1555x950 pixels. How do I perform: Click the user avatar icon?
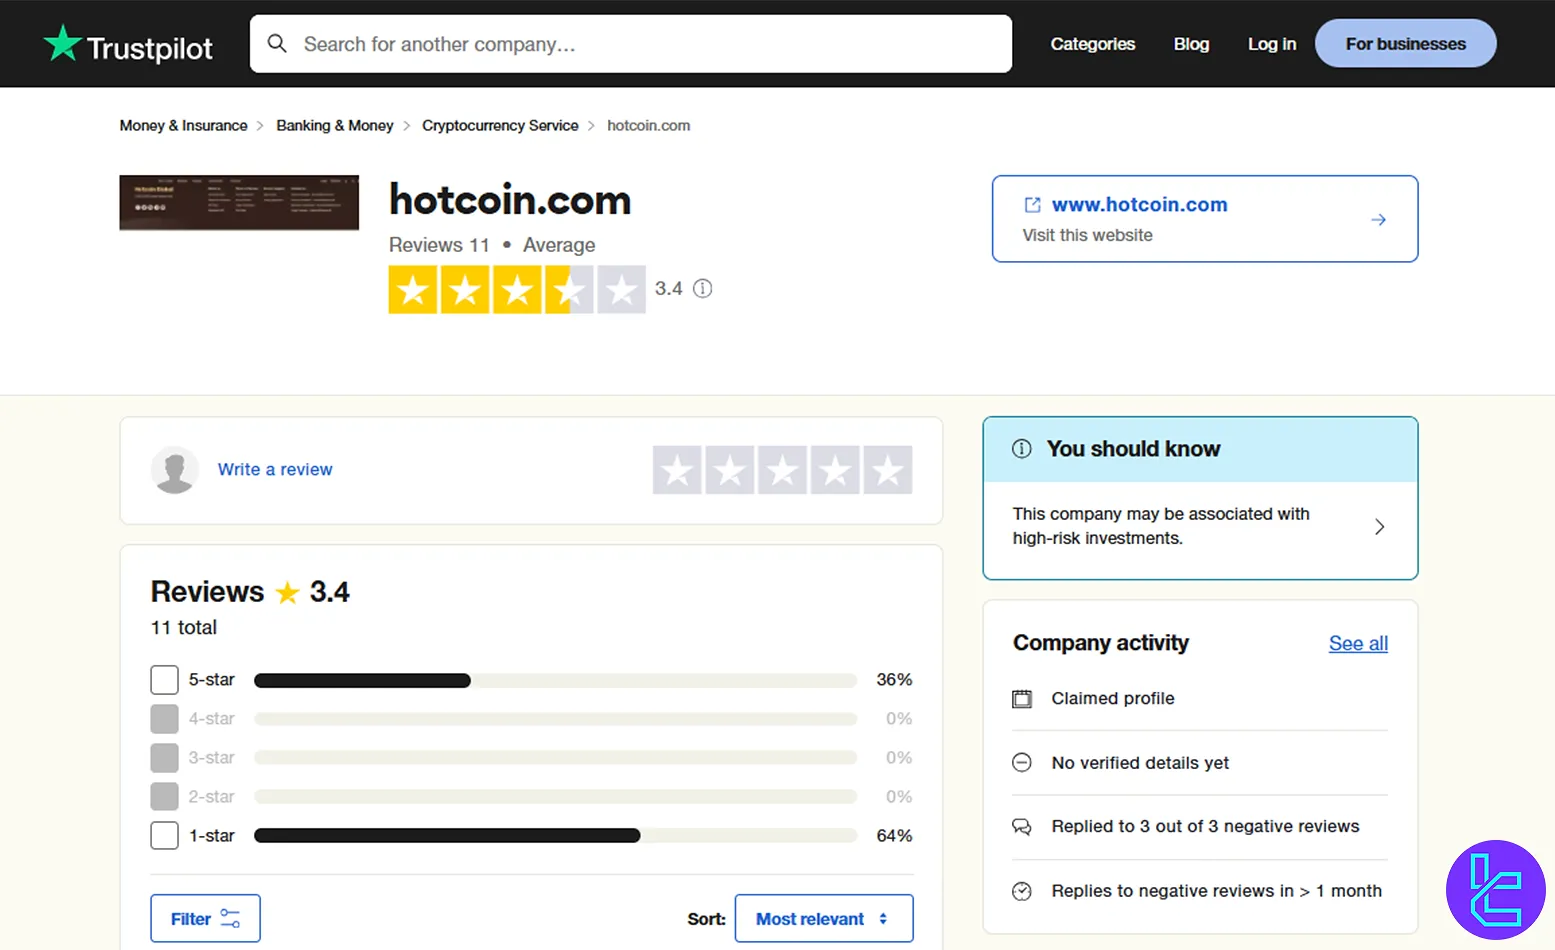(x=175, y=470)
